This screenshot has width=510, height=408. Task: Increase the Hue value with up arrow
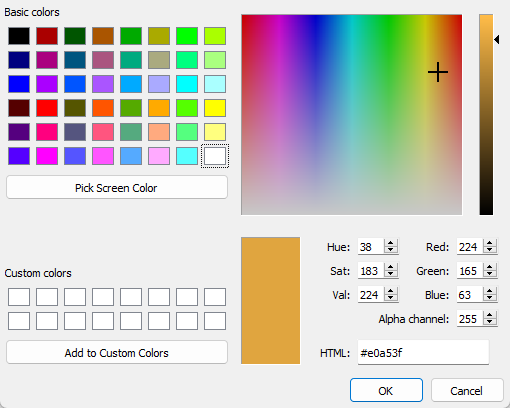pyautogui.click(x=391, y=243)
